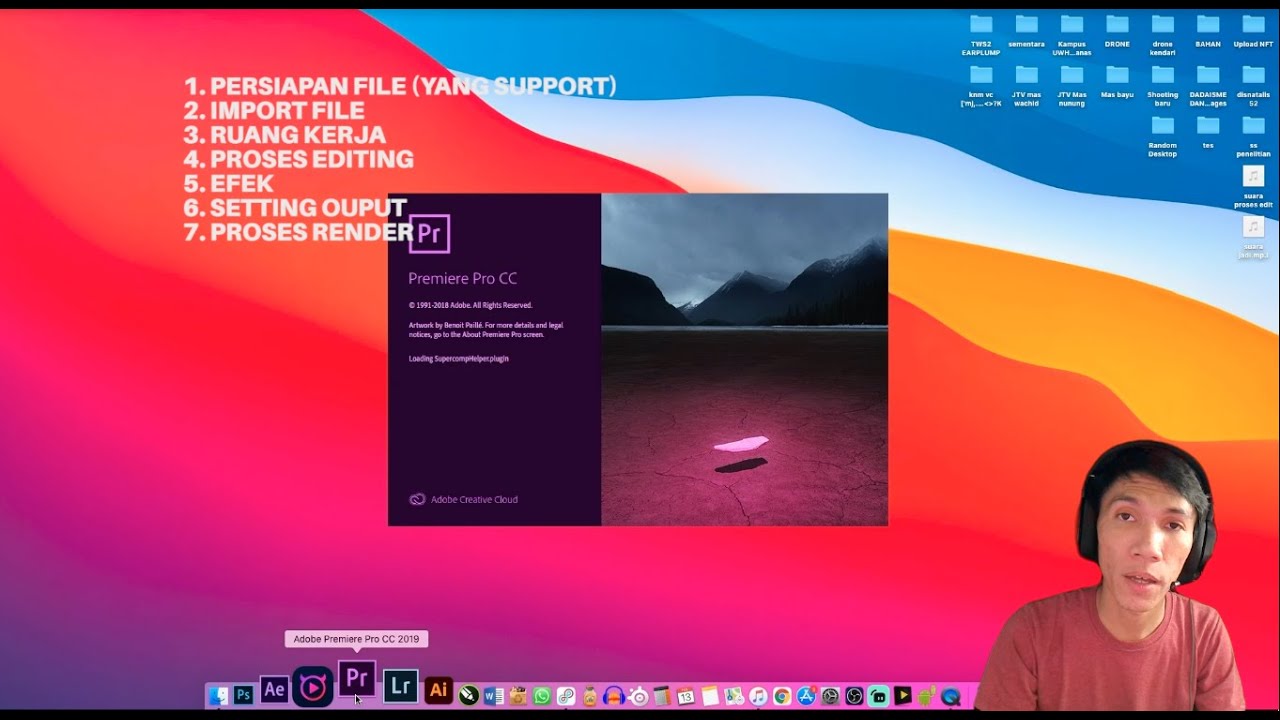Select the disnatalis 52 folder

tap(1253, 85)
